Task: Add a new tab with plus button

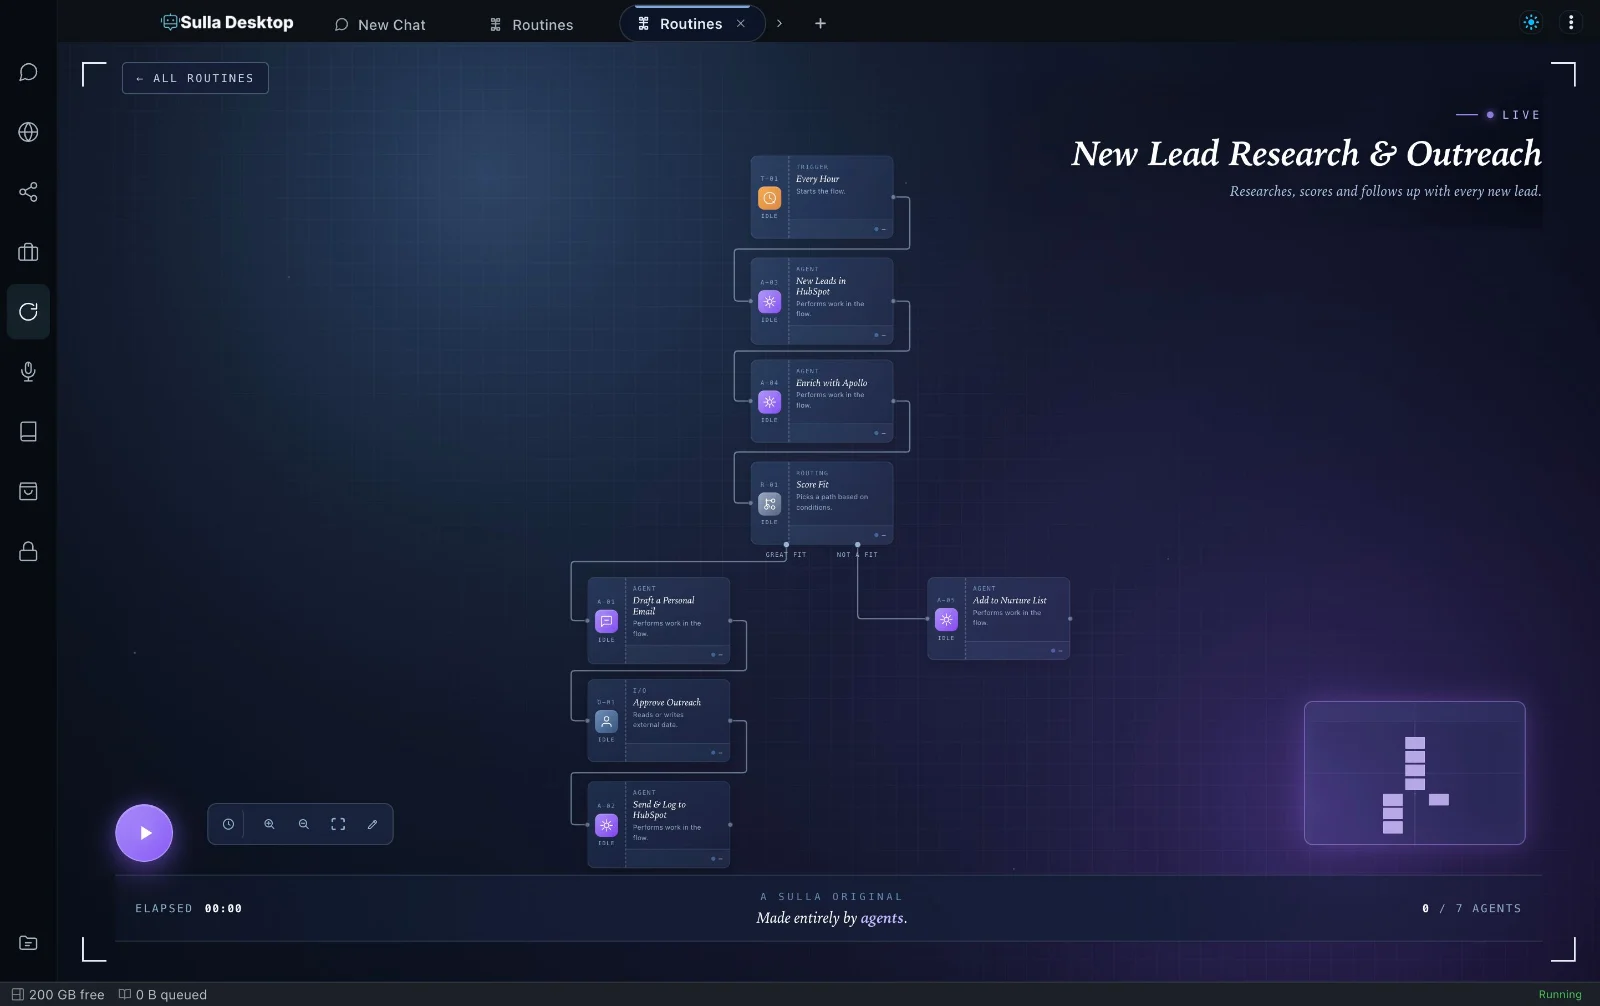Action: point(820,23)
